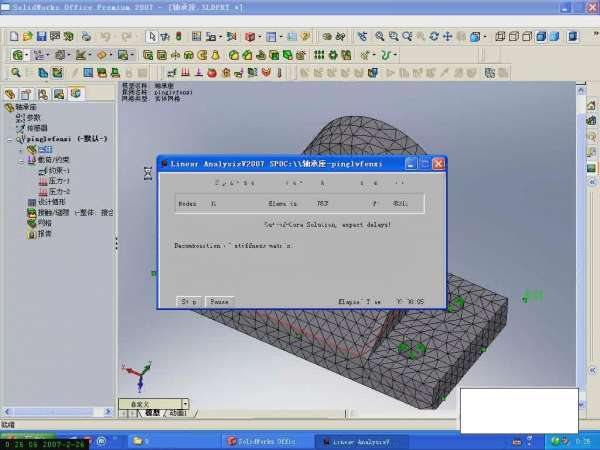Viewport: 600px width, 450px height.
Task: Click the traffic light Rebuild icon
Action: 179,36
